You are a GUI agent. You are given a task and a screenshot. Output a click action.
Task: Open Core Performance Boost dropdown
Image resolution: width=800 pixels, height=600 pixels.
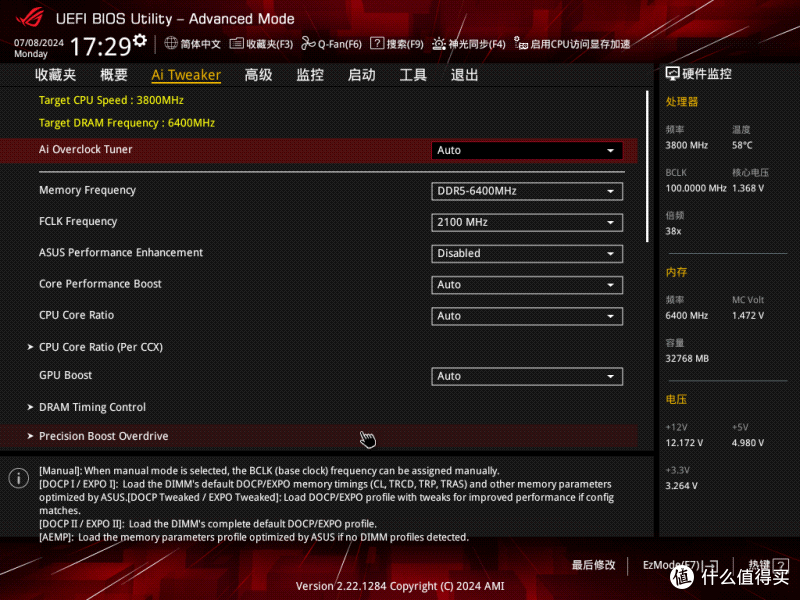tap(527, 285)
